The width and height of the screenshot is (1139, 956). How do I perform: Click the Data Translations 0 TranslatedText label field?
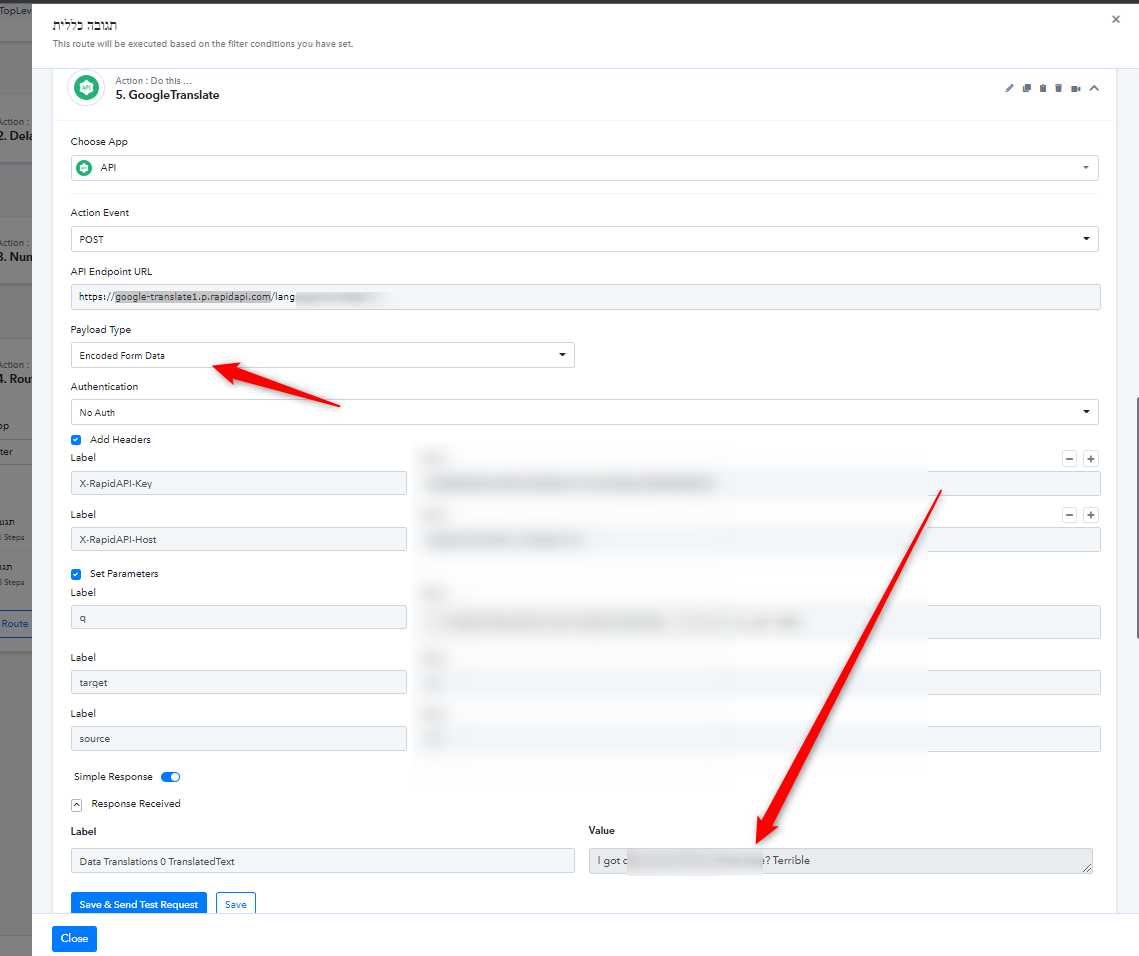(x=323, y=861)
